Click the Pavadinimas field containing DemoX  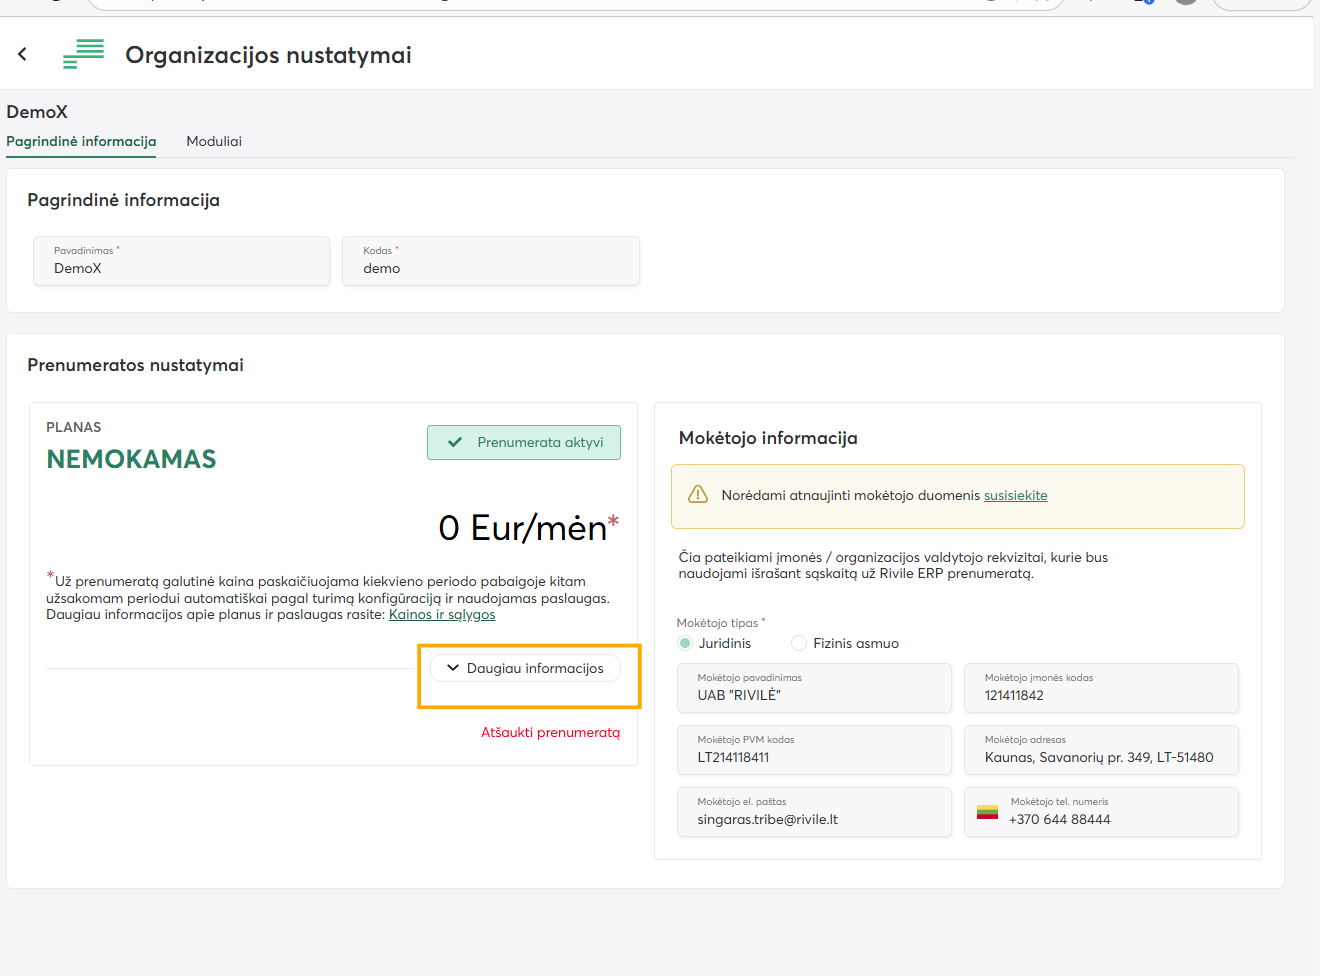pyautogui.click(x=181, y=262)
